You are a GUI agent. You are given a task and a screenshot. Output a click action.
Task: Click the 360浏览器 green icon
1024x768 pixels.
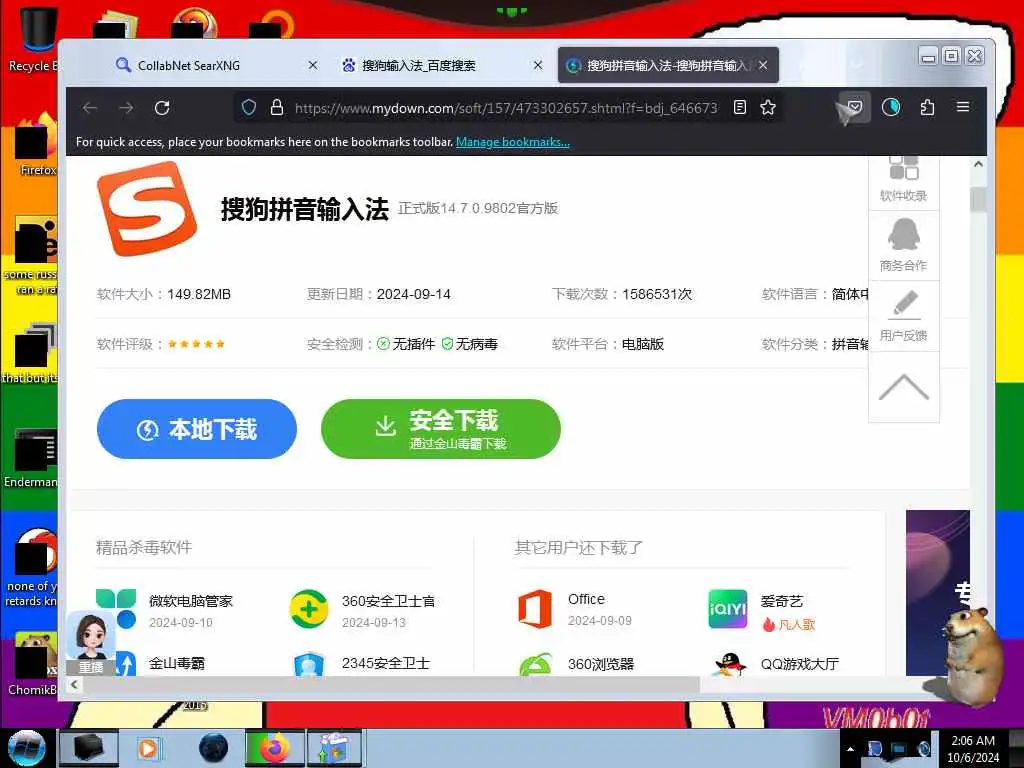tap(536, 665)
